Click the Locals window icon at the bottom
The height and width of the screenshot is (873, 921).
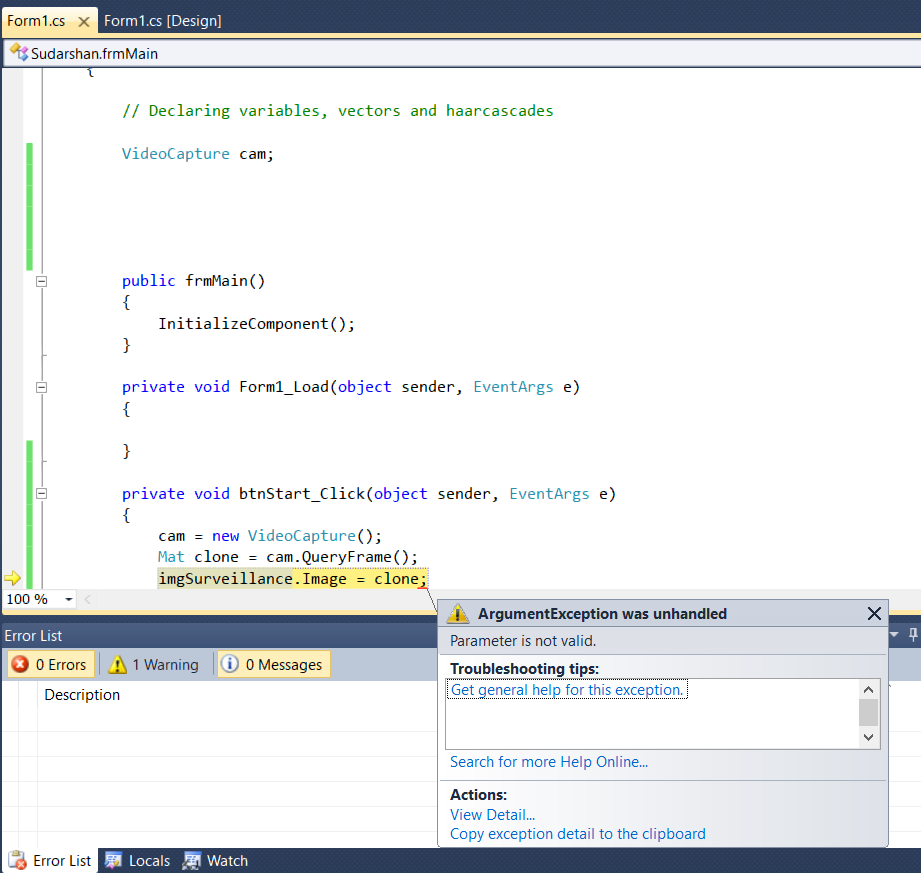113,860
